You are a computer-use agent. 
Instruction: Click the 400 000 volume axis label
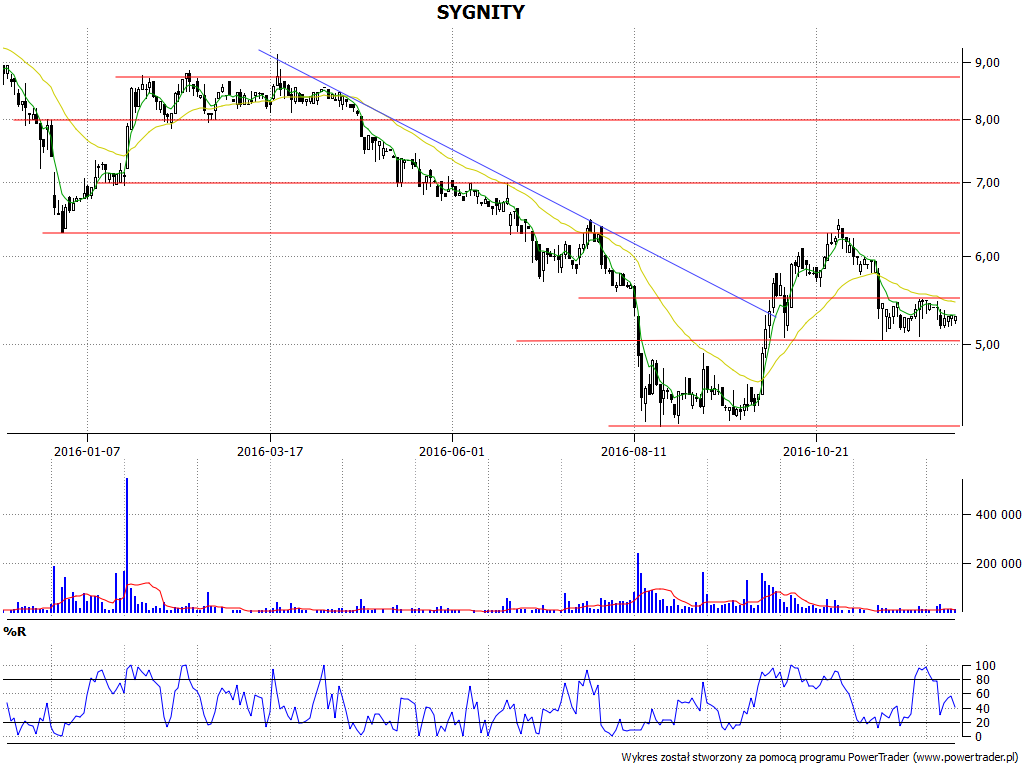998,515
